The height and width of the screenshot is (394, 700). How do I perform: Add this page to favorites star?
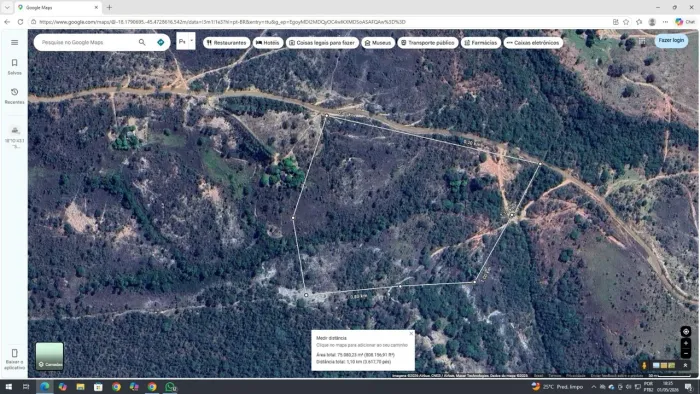click(626, 22)
